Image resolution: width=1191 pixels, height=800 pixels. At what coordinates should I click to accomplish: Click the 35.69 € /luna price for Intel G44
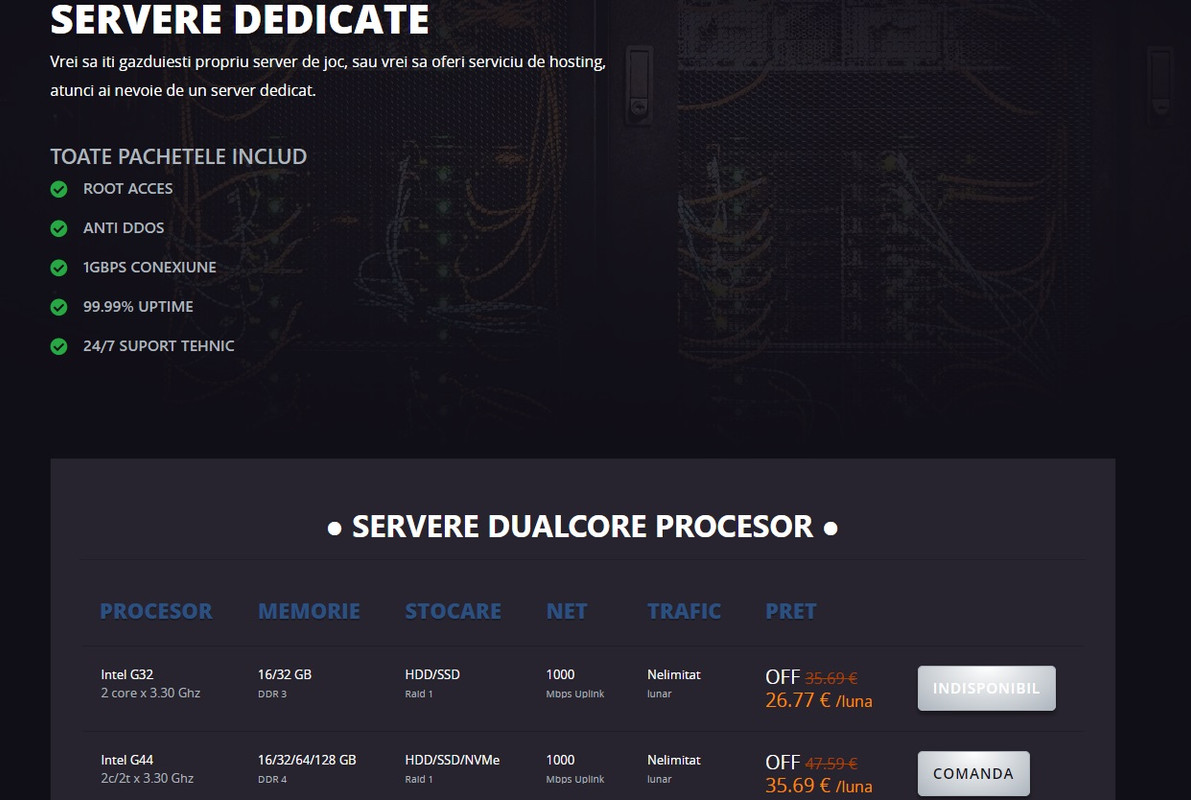[x=819, y=786]
